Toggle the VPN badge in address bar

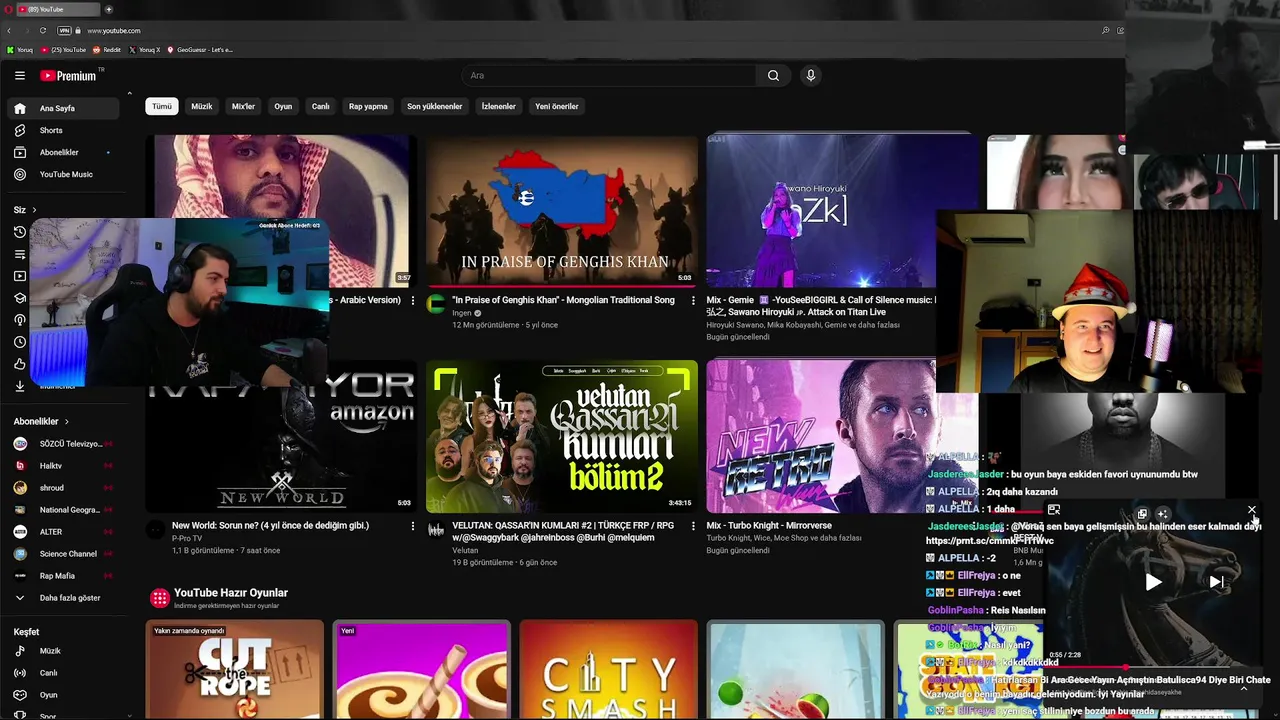click(x=64, y=31)
